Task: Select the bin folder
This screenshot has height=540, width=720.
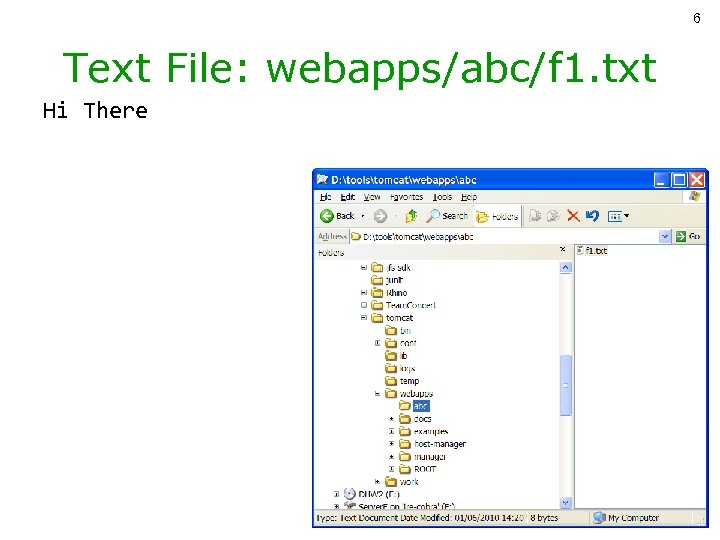Action: click(x=398, y=330)
